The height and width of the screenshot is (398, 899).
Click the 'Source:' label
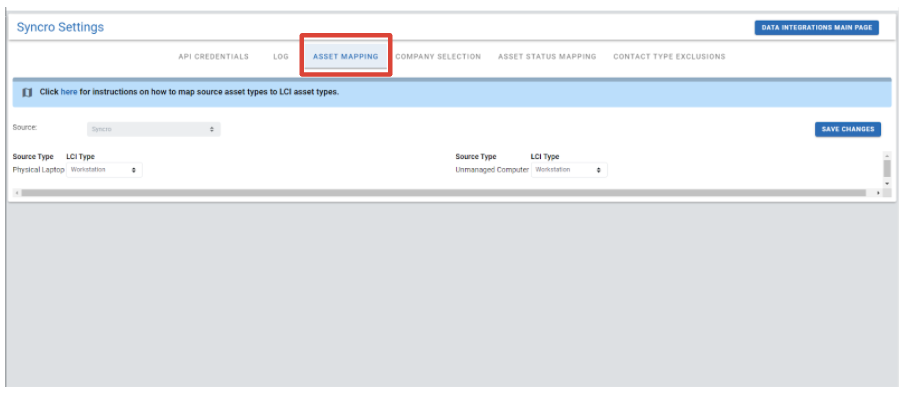point(25,127)
